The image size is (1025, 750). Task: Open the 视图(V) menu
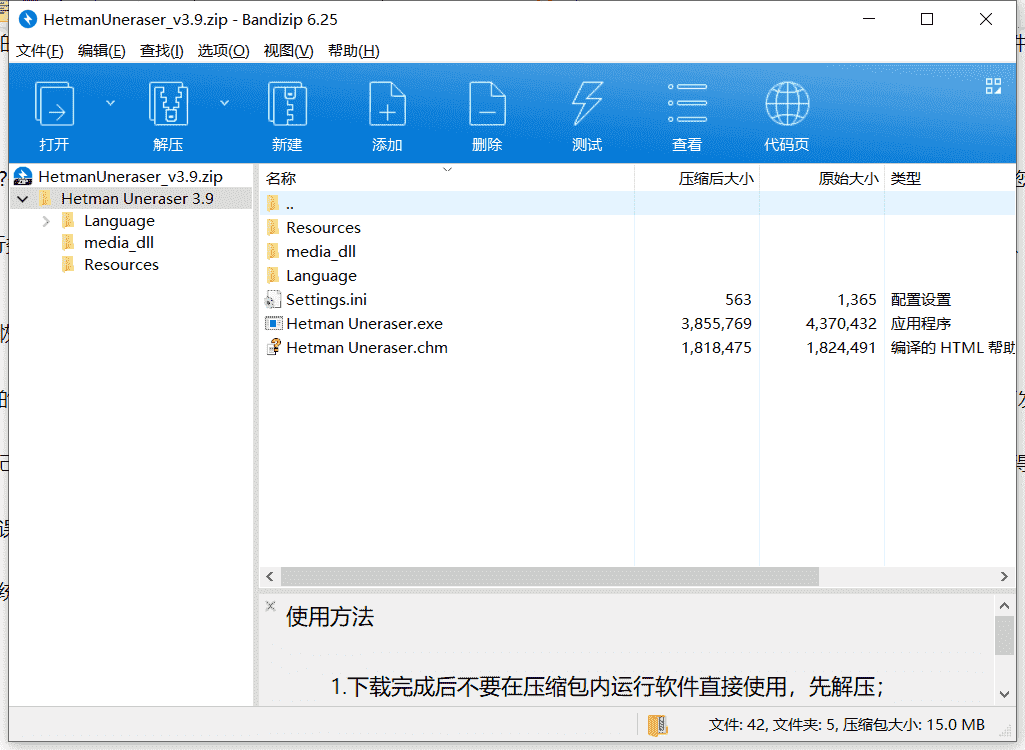tap(288, 51)
